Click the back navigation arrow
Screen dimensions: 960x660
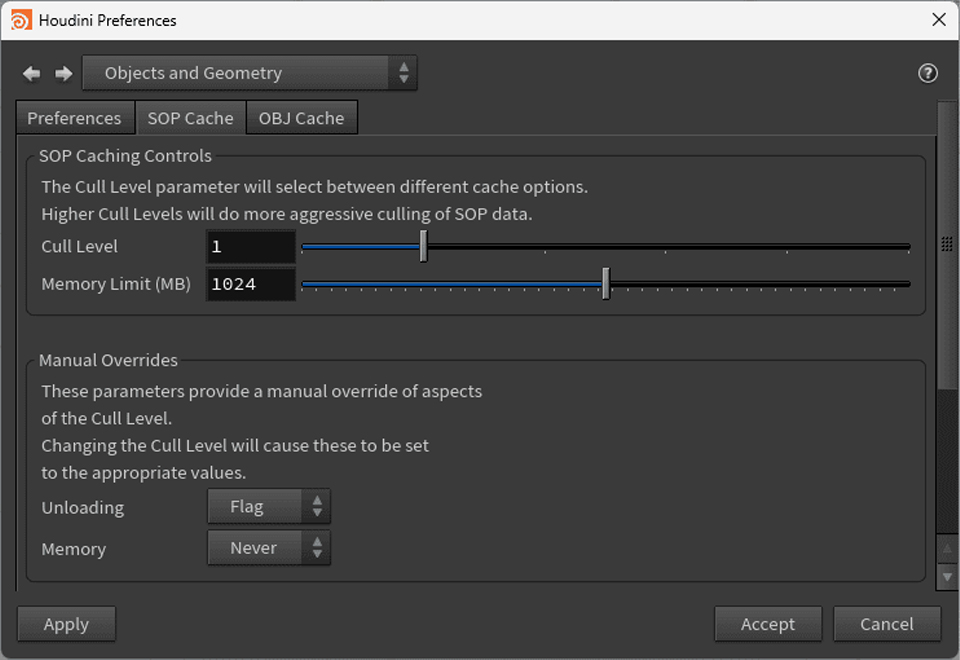31,73
